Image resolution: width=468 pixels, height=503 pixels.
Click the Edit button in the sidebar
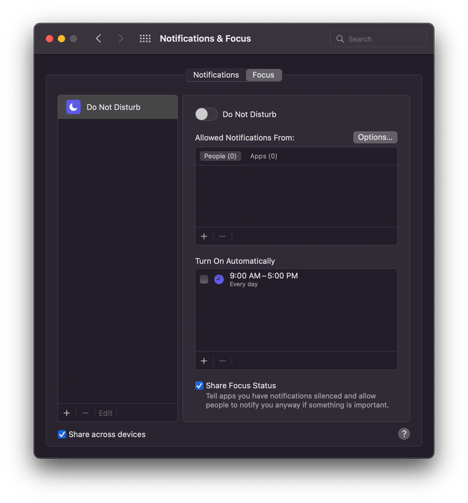pos(105,413)
